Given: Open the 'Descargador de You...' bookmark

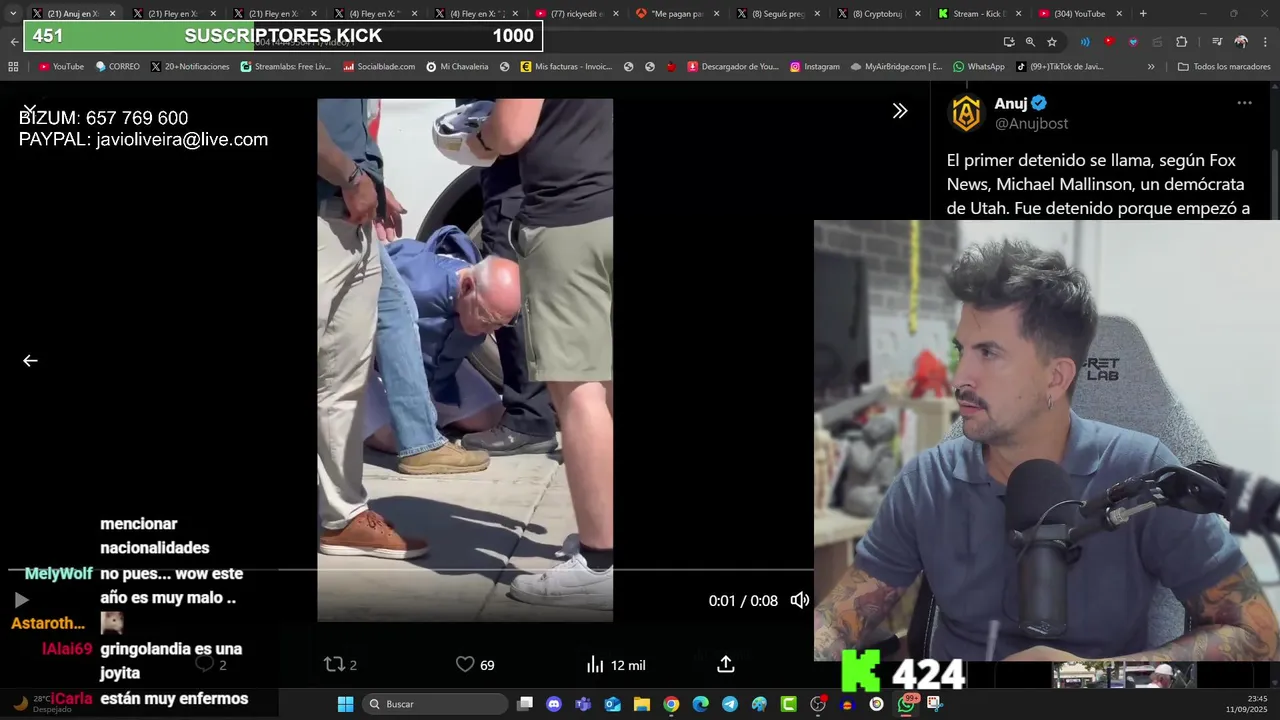Looking at the screenshot, I should pyautogui.click(x=732, y=67).
